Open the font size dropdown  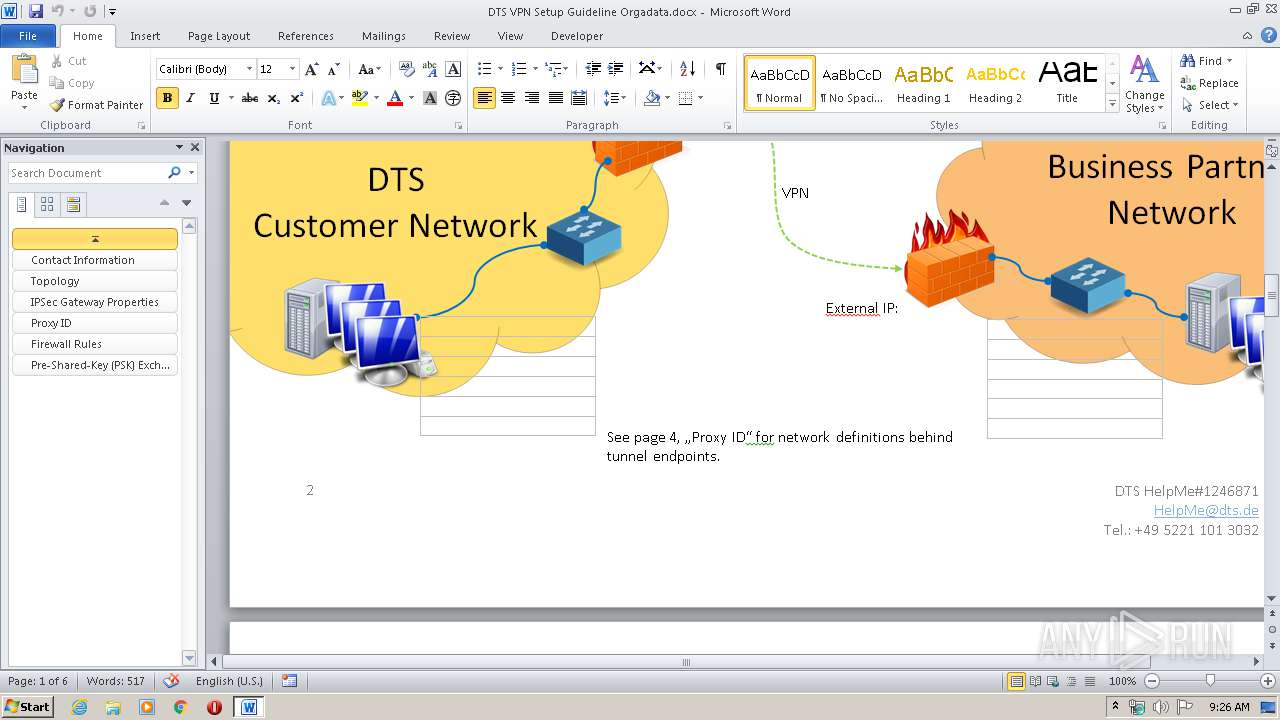tap(292, 69)
